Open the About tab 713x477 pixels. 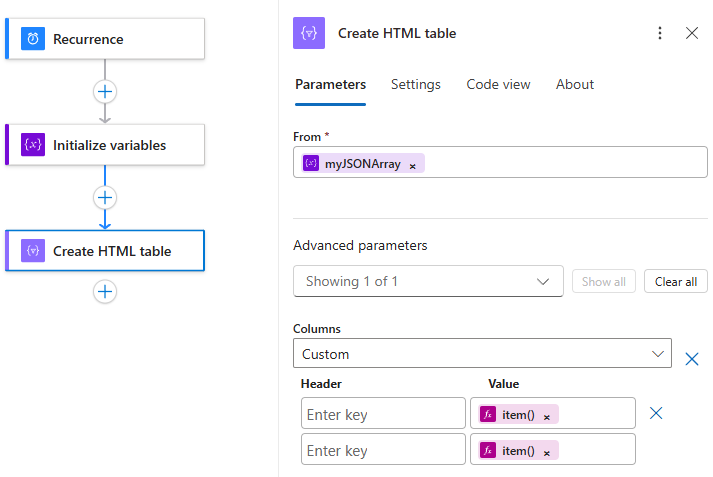tap(575, 85)
